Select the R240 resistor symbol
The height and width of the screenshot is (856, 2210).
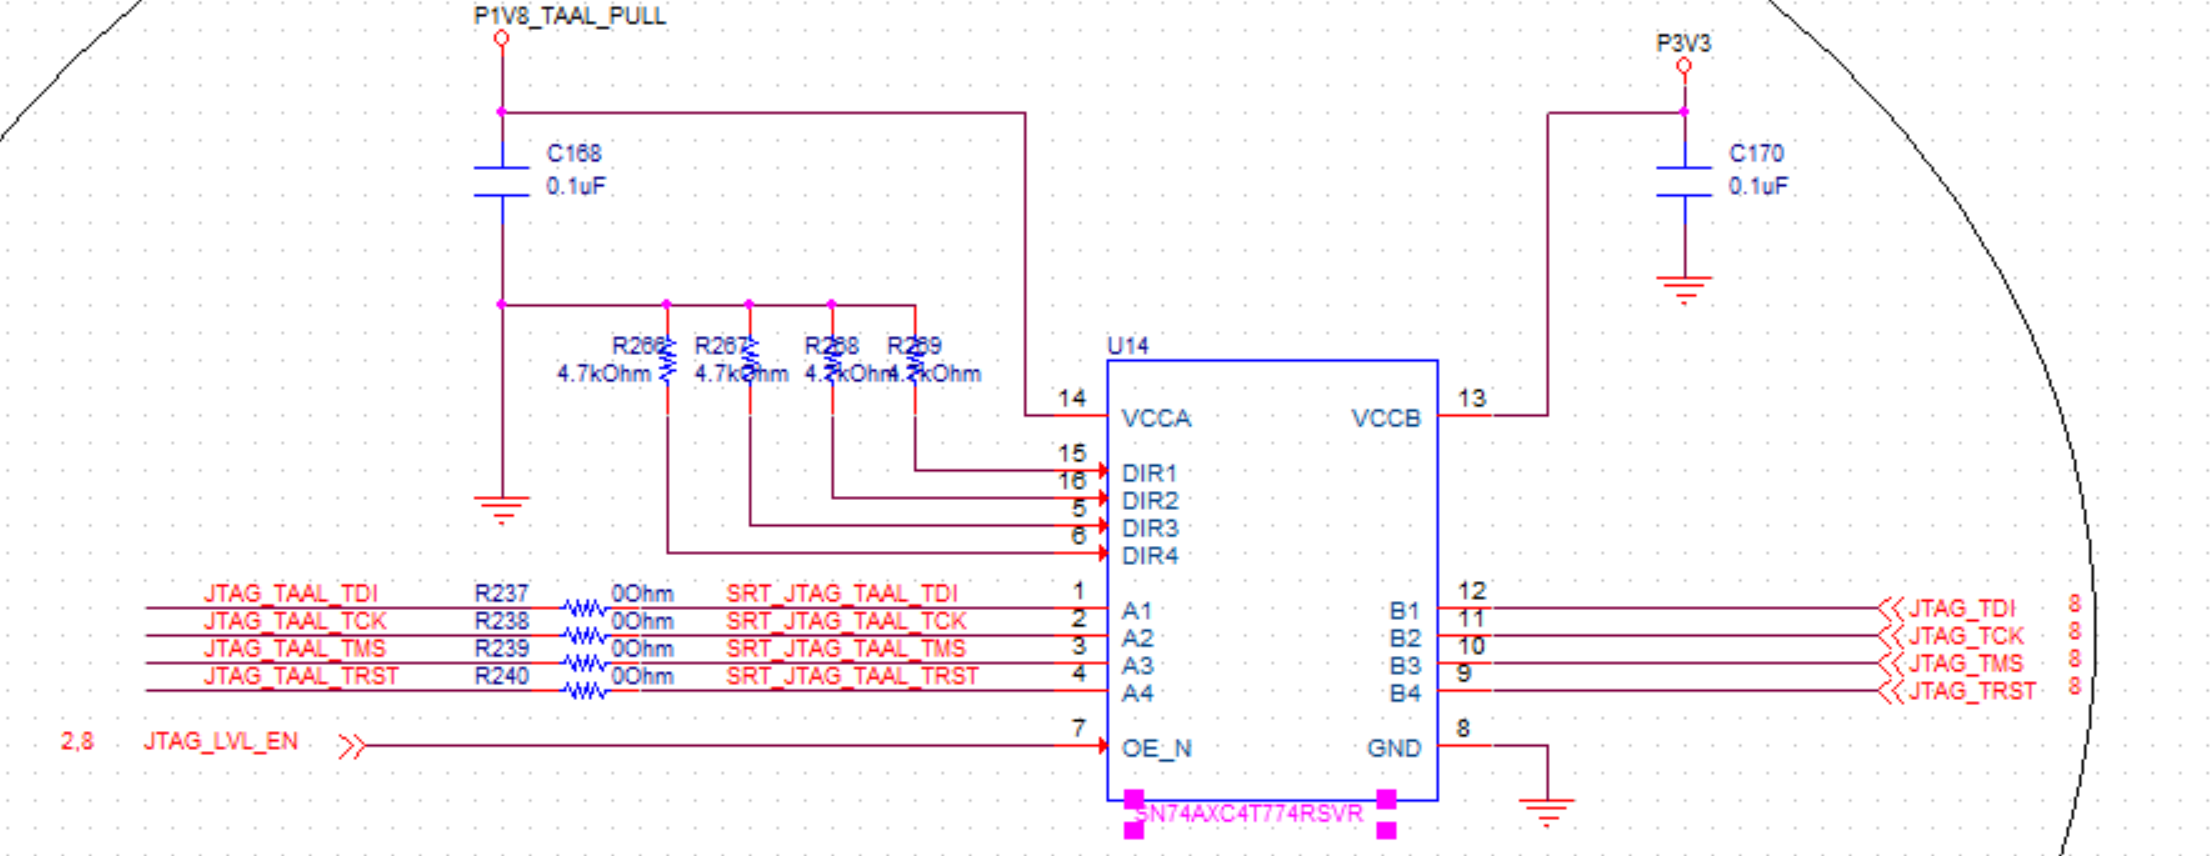[x=584, y=690]
